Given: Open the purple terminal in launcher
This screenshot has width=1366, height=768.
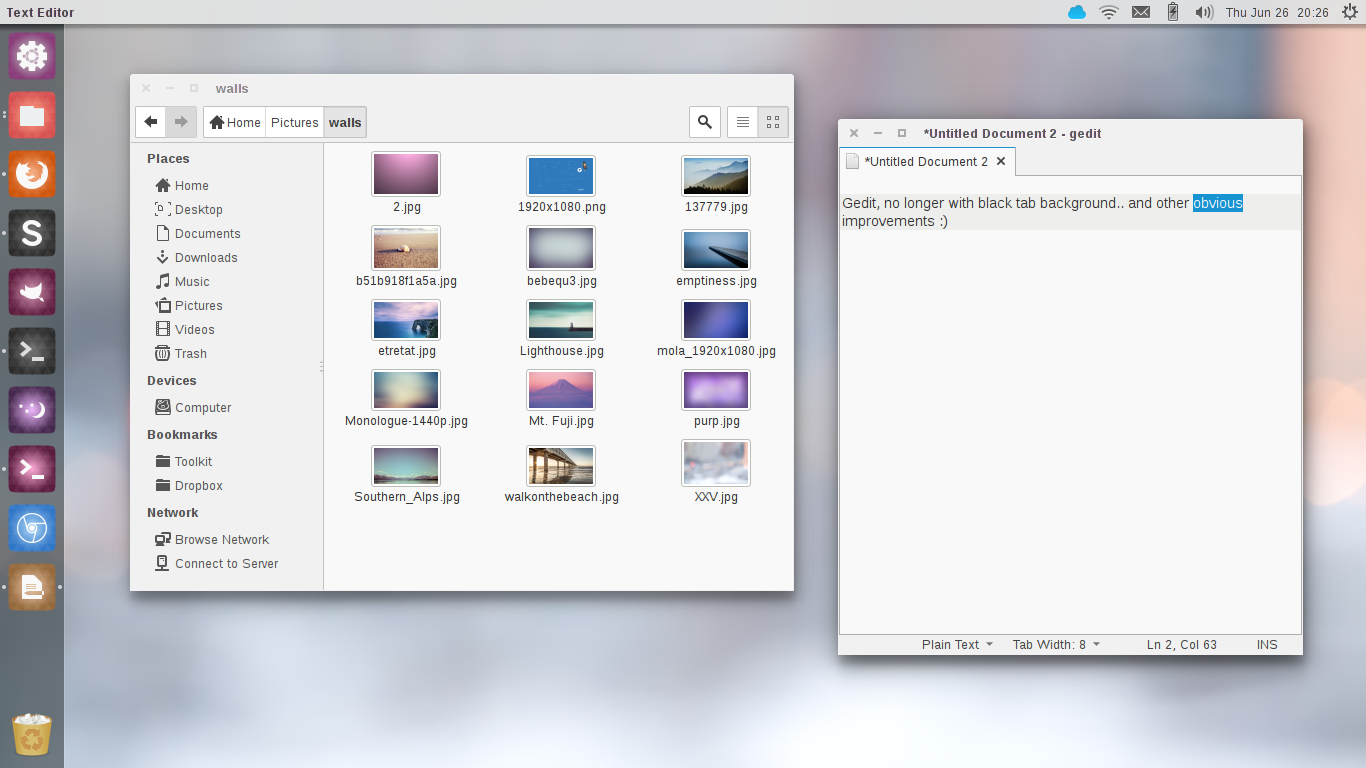Looking at the screenshot, I should (x=32, y=469).
